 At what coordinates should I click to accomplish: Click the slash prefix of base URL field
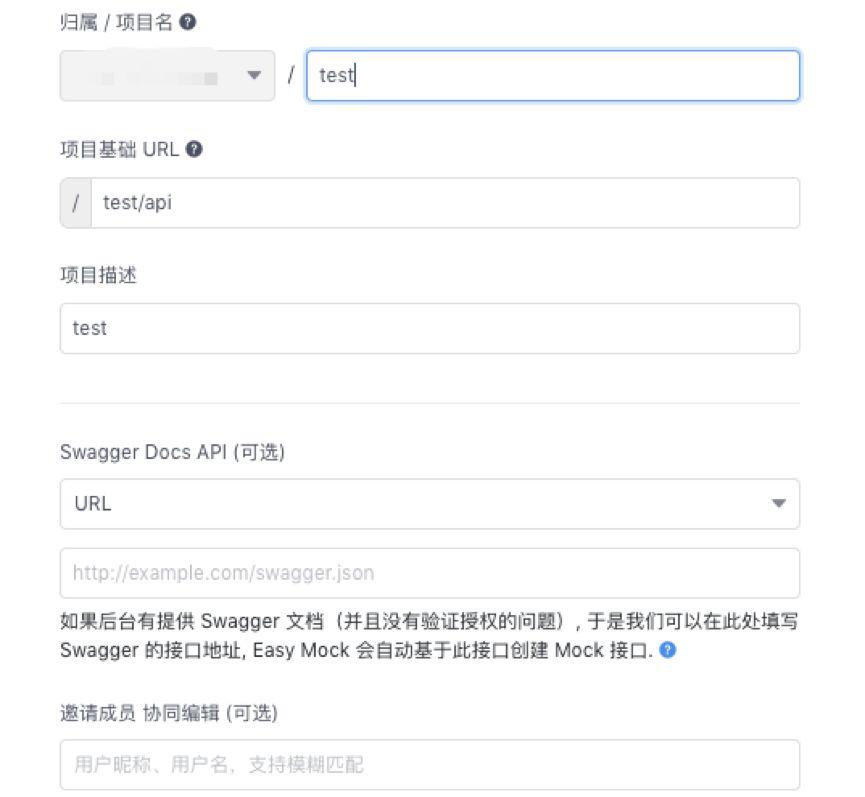[x=76, y=203]
